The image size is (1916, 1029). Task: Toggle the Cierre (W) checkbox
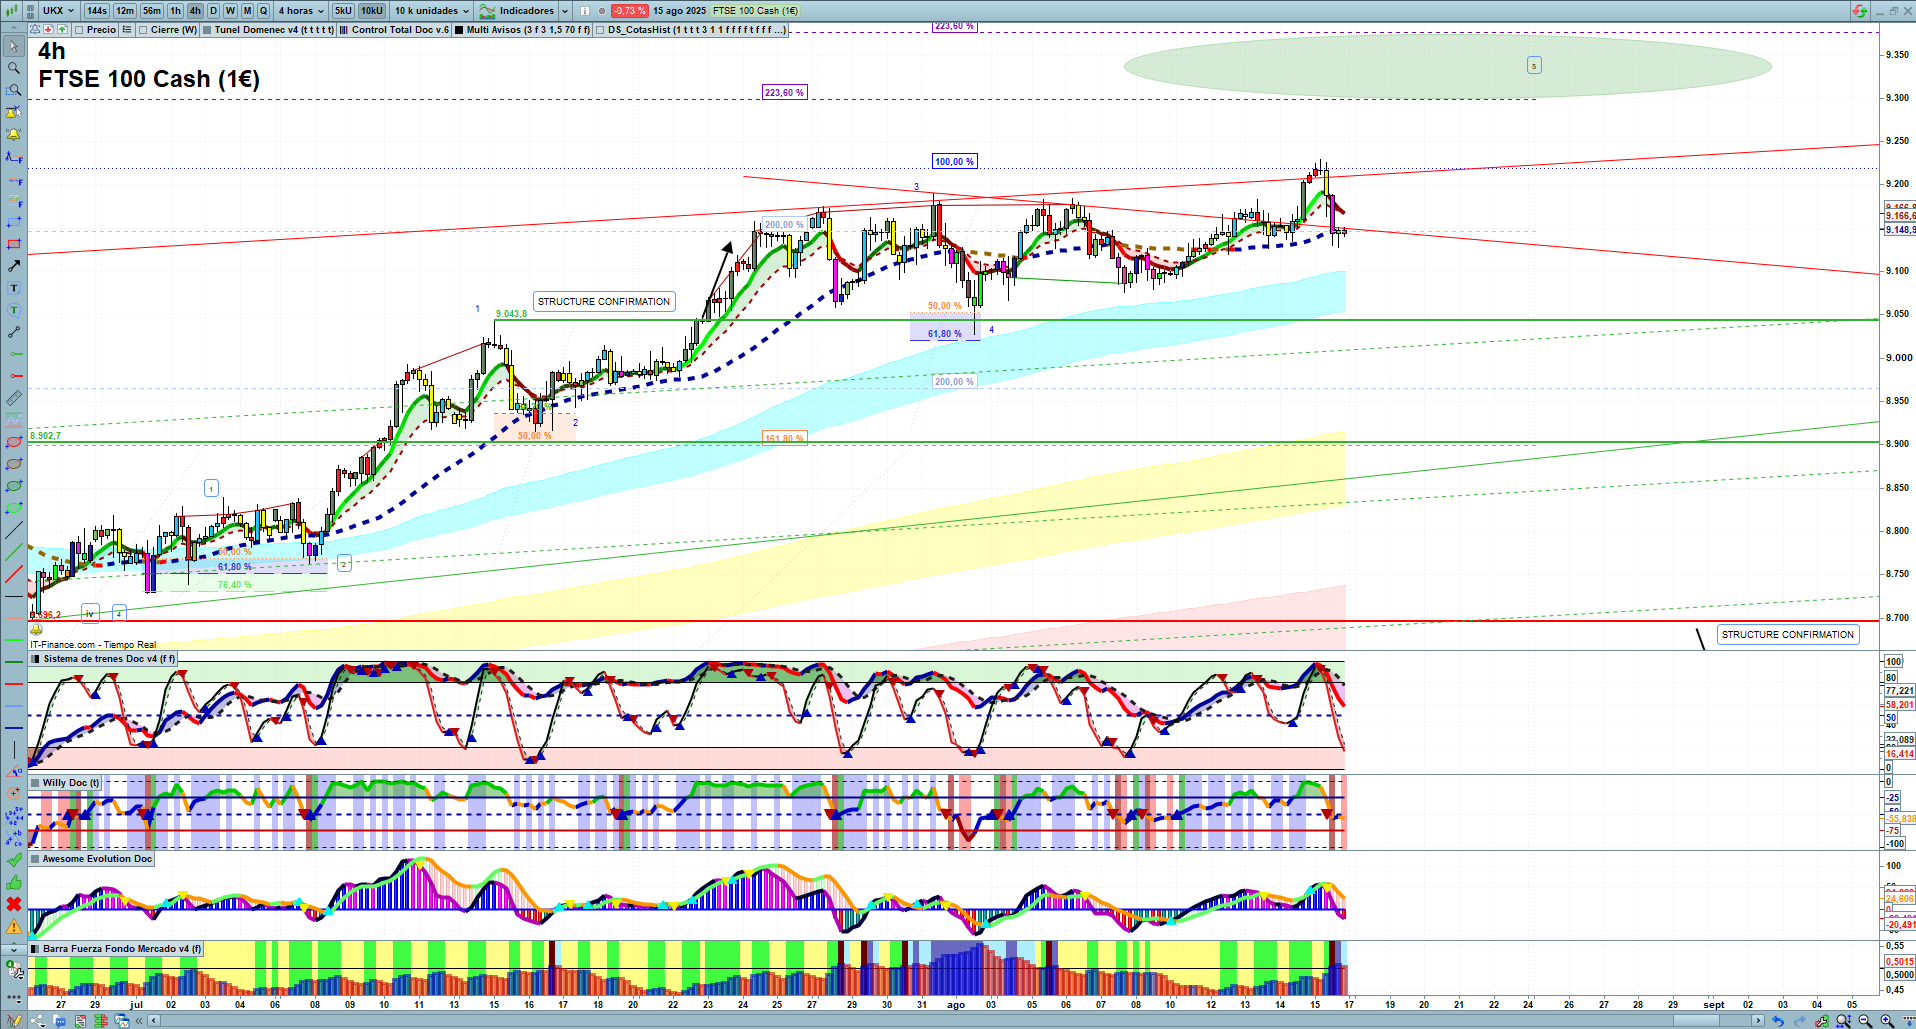click(x=143, y=30)
